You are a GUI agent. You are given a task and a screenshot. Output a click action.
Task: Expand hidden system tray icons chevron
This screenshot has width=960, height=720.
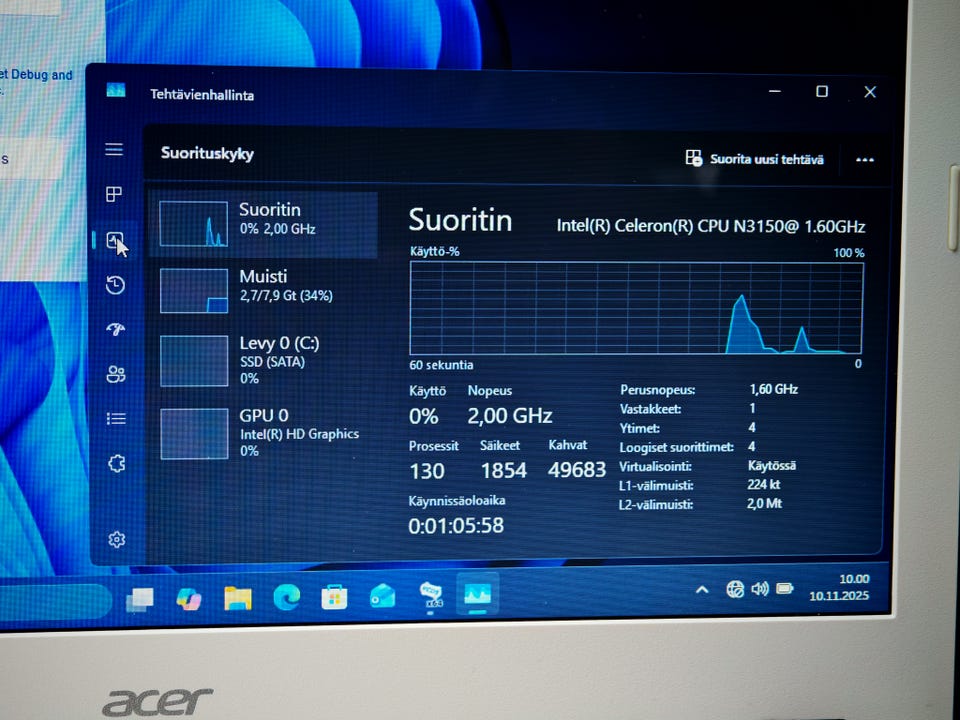pos(702,590)
